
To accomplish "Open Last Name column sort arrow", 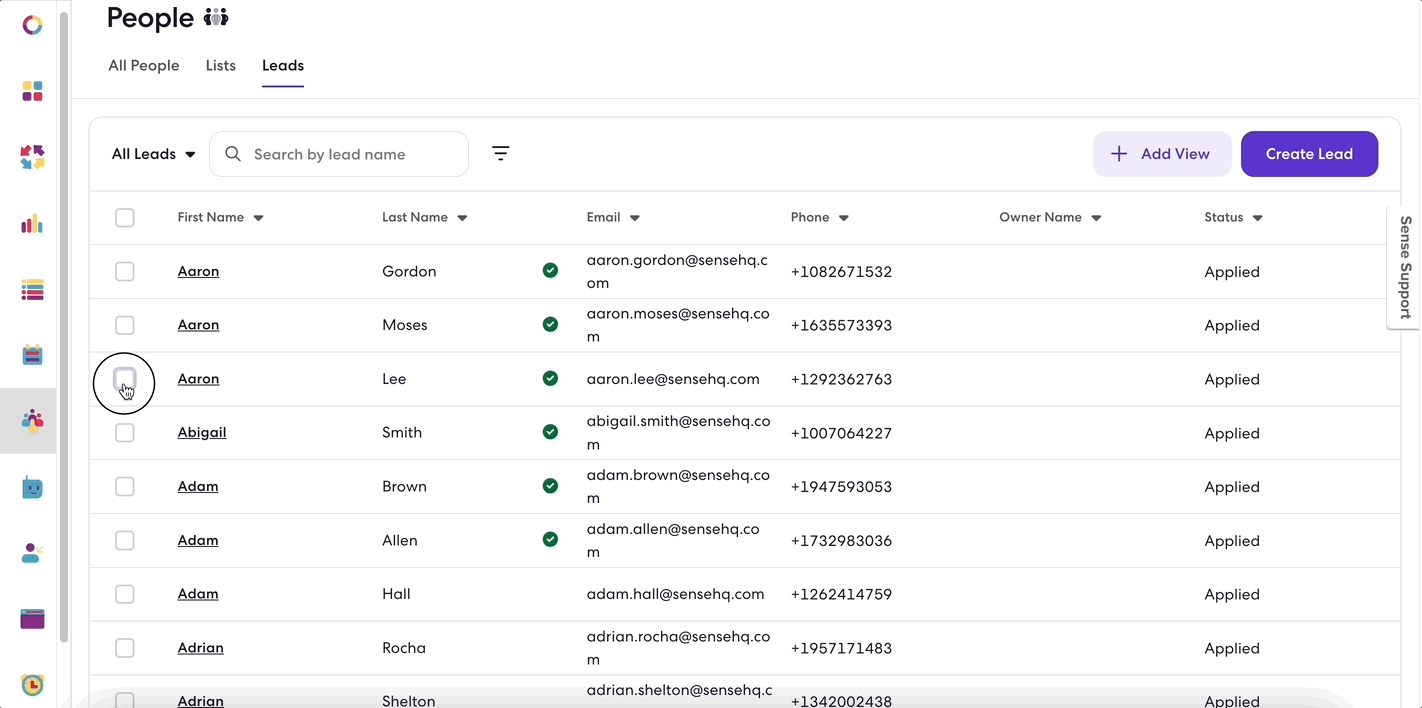I will tap(462, 218).
